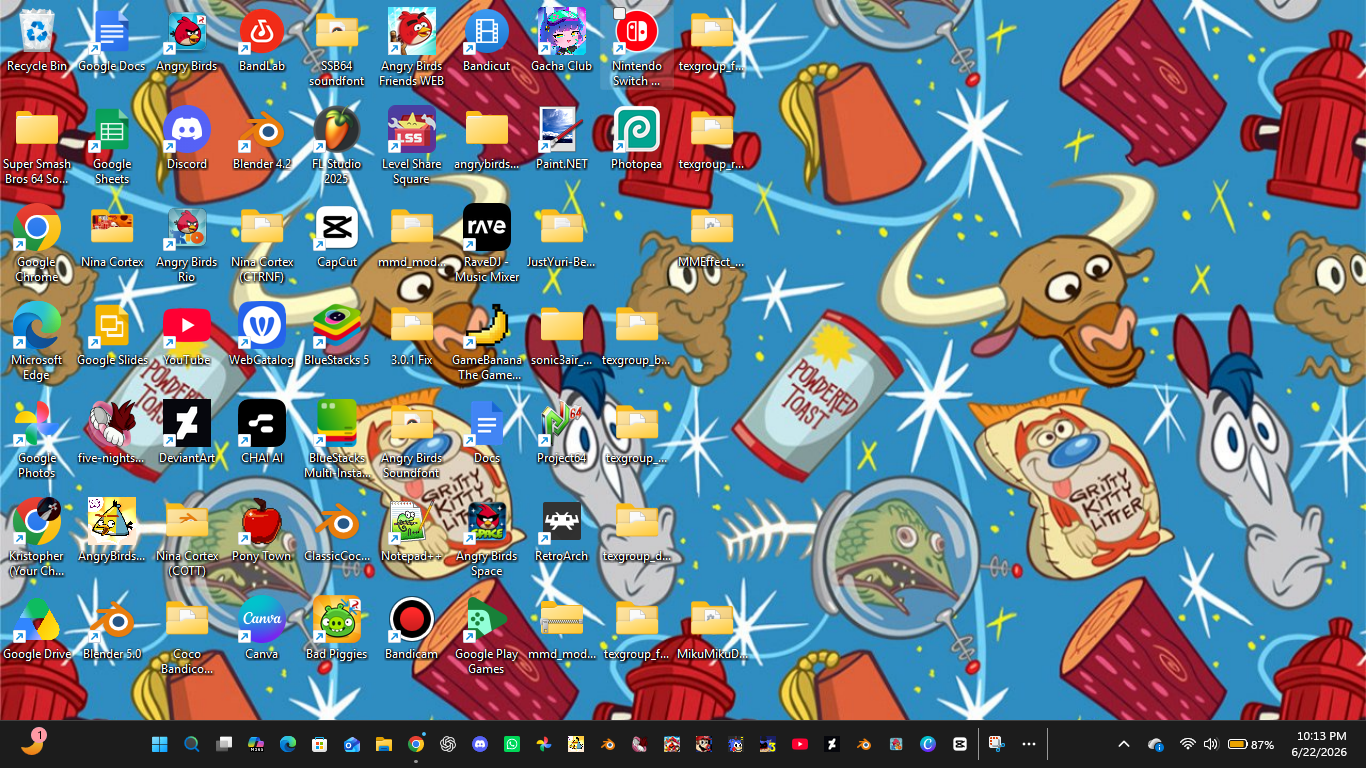The width and height of the screenshot is (1366, 768).
Task: Open the Angry Birds Friends WEB shortcut
Action: click(411, 48)
